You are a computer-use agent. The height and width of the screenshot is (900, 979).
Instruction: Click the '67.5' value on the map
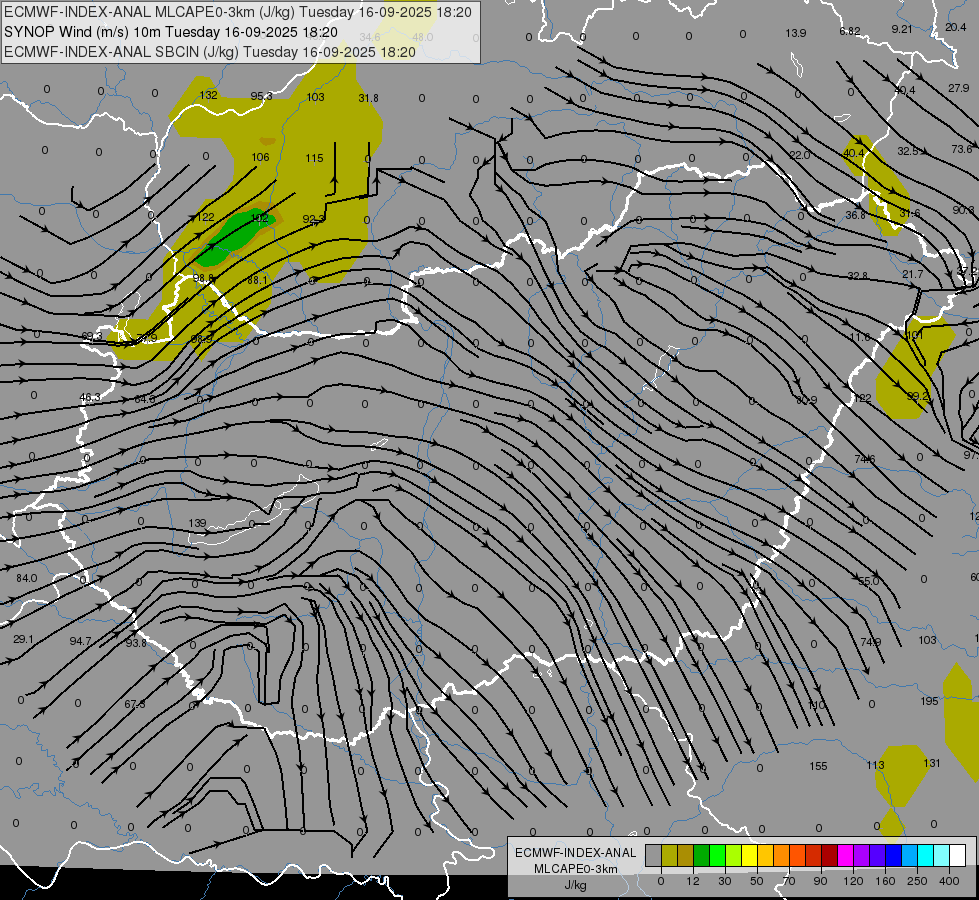click(134, 704)
